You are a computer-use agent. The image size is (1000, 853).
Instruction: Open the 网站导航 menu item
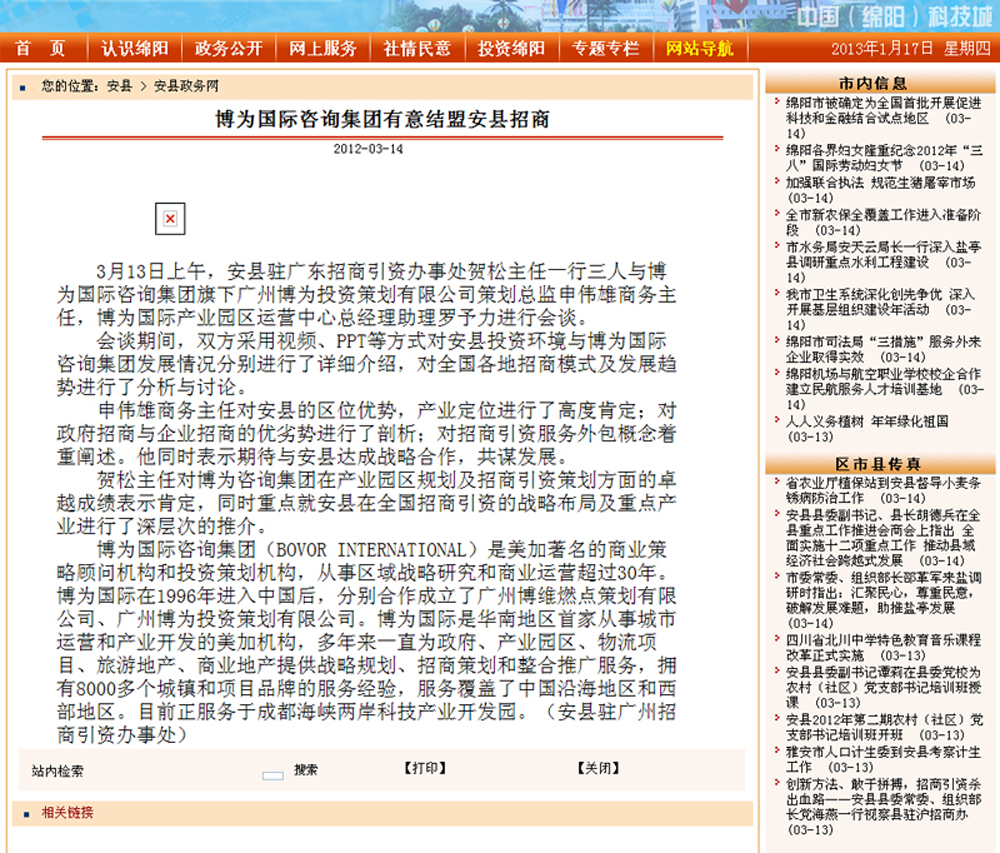700,48
